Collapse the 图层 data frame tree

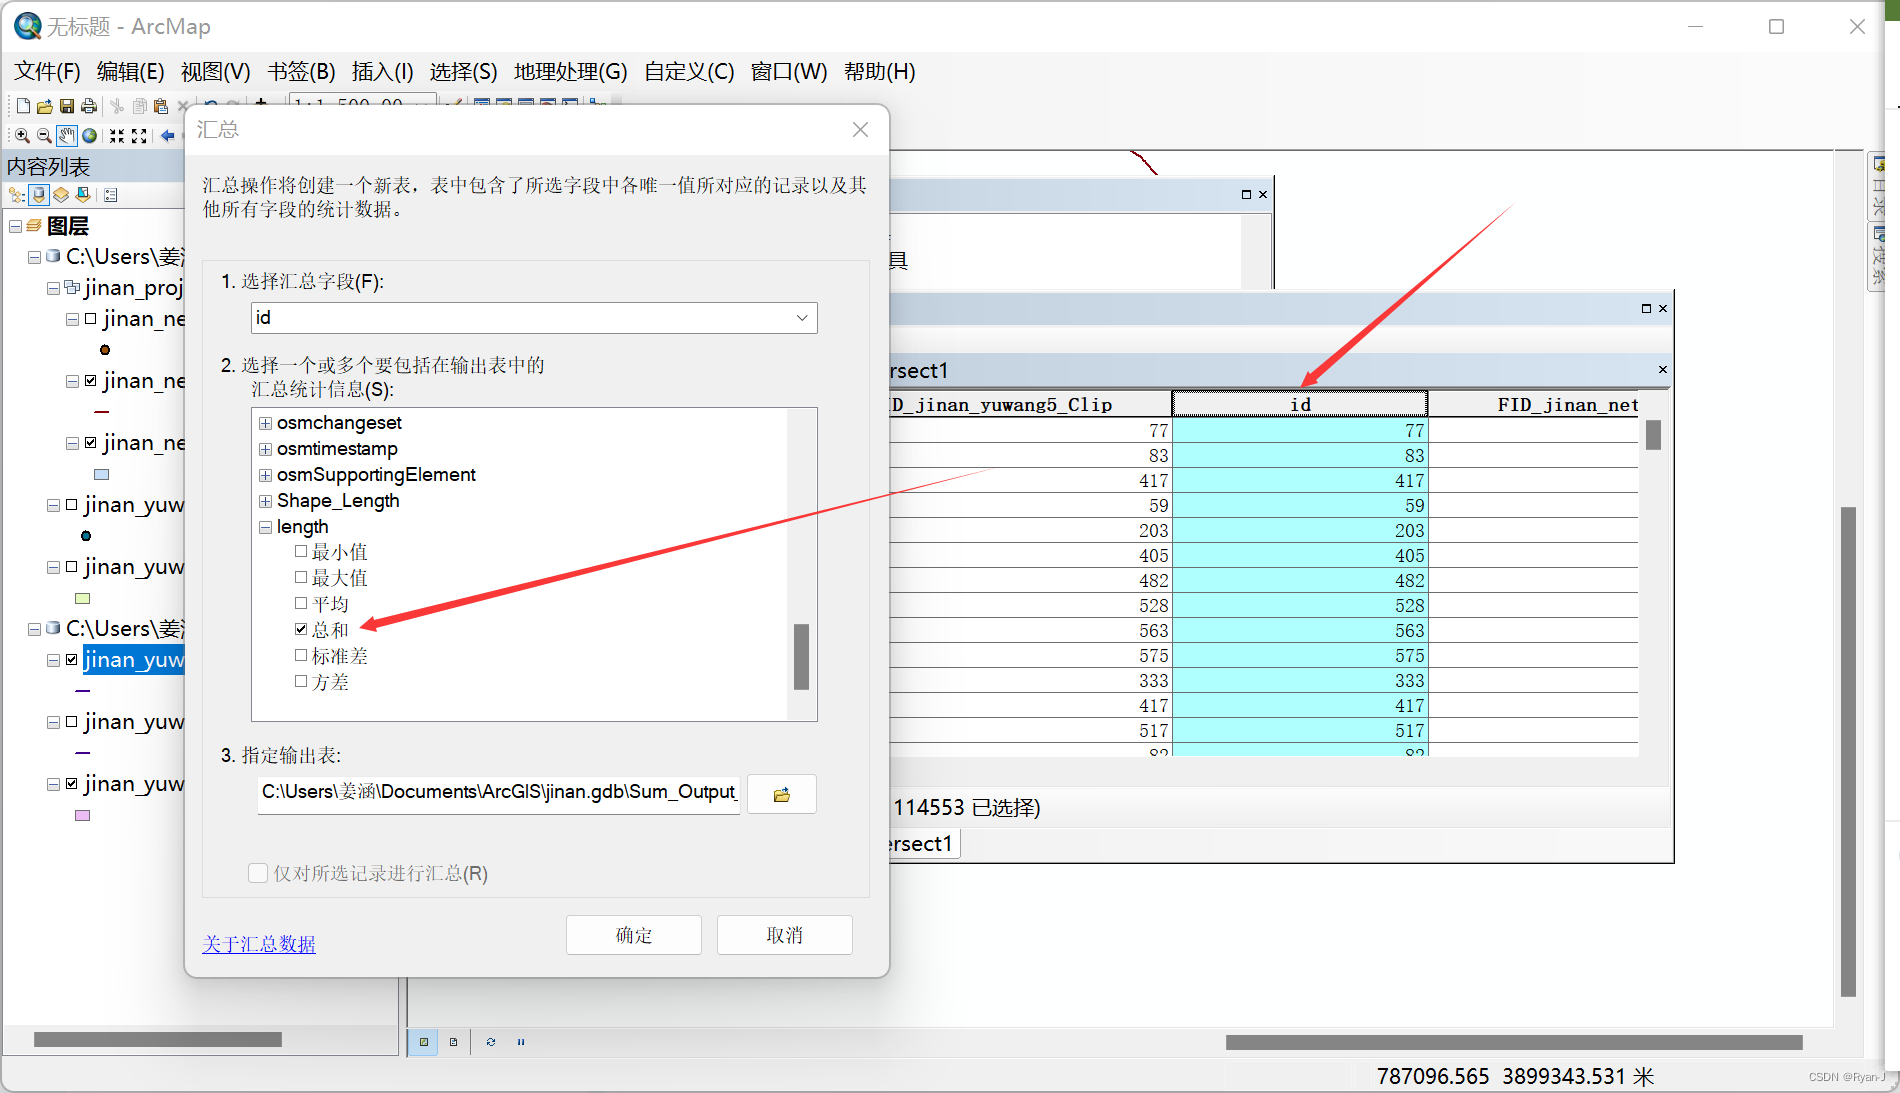(x=16, y=226)
